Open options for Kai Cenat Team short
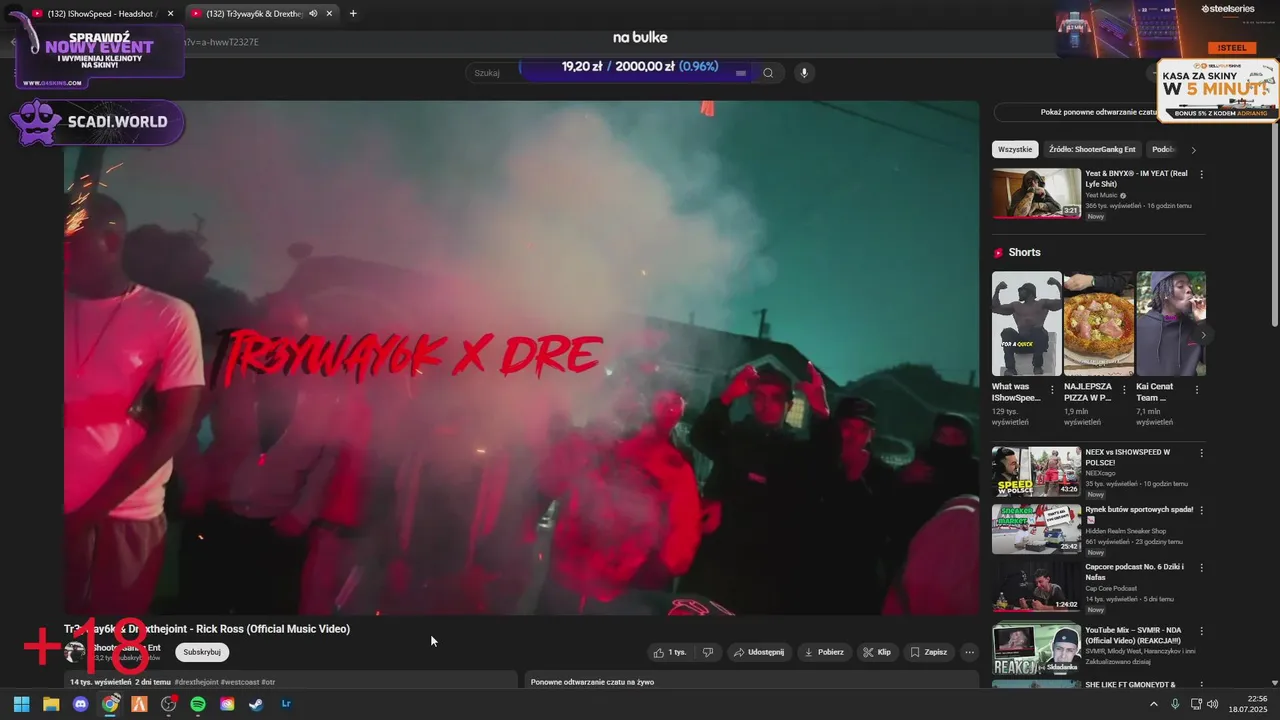The height and width of the screenshot is (720, 1280). 1198,390
